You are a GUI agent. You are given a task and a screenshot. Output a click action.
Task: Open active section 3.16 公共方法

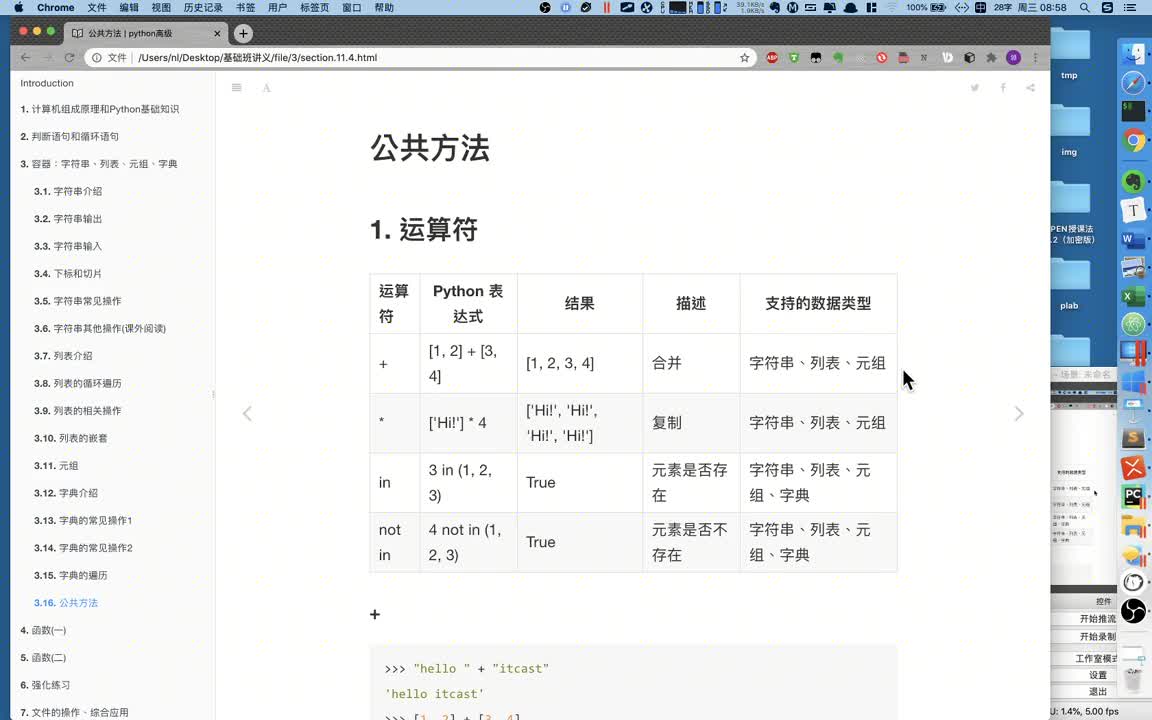(65, 602)
